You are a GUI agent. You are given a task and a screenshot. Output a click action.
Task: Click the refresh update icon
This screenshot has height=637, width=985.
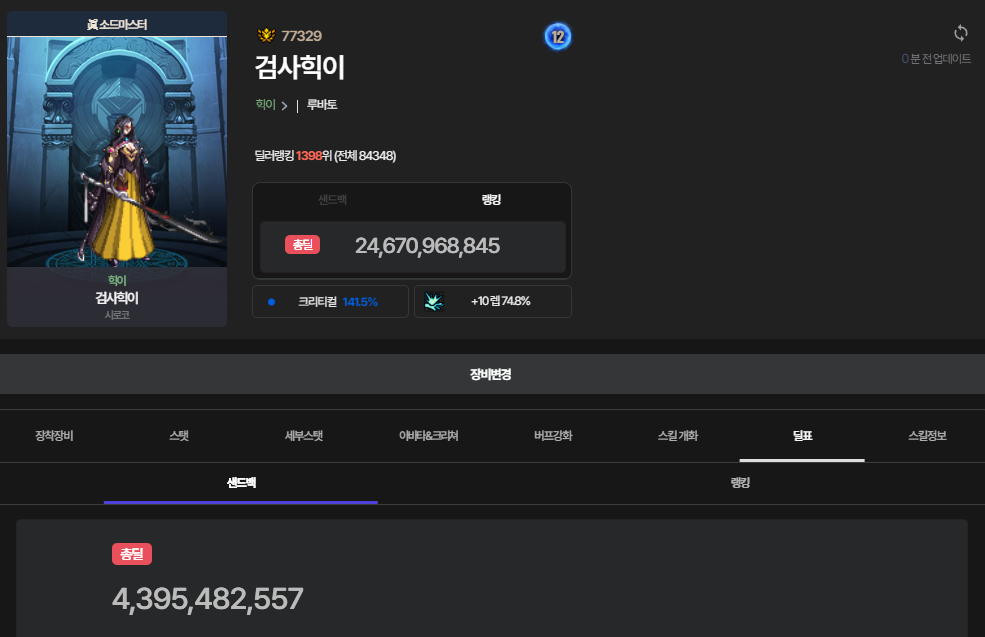961,33
